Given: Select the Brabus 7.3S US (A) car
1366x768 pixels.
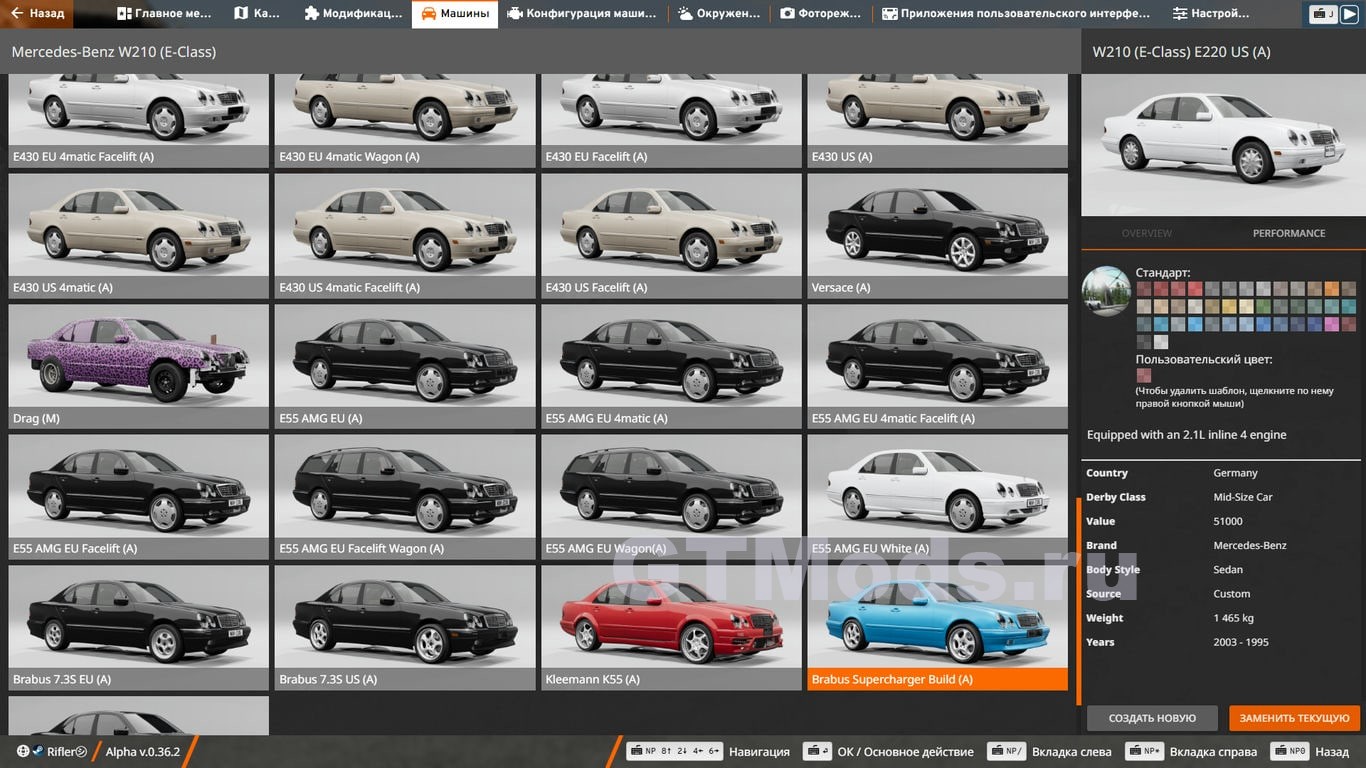Looking at the screenshot, I should point(405,628).
